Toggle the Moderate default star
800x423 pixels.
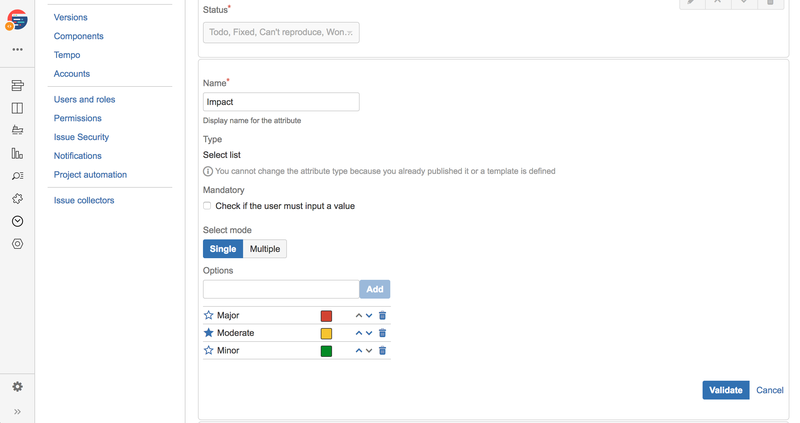(209, 333)
